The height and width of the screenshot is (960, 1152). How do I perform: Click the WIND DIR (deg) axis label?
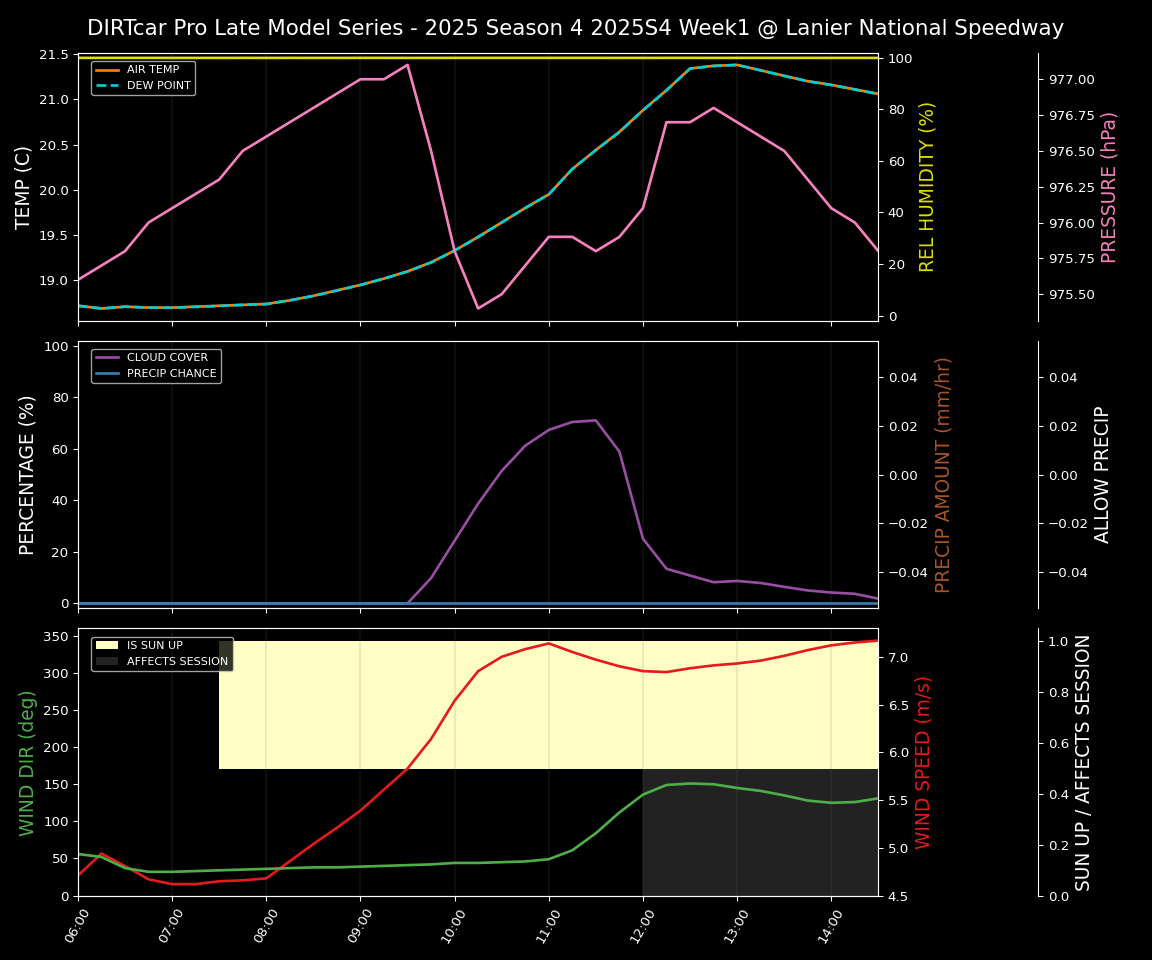click(x=28, y=762)
